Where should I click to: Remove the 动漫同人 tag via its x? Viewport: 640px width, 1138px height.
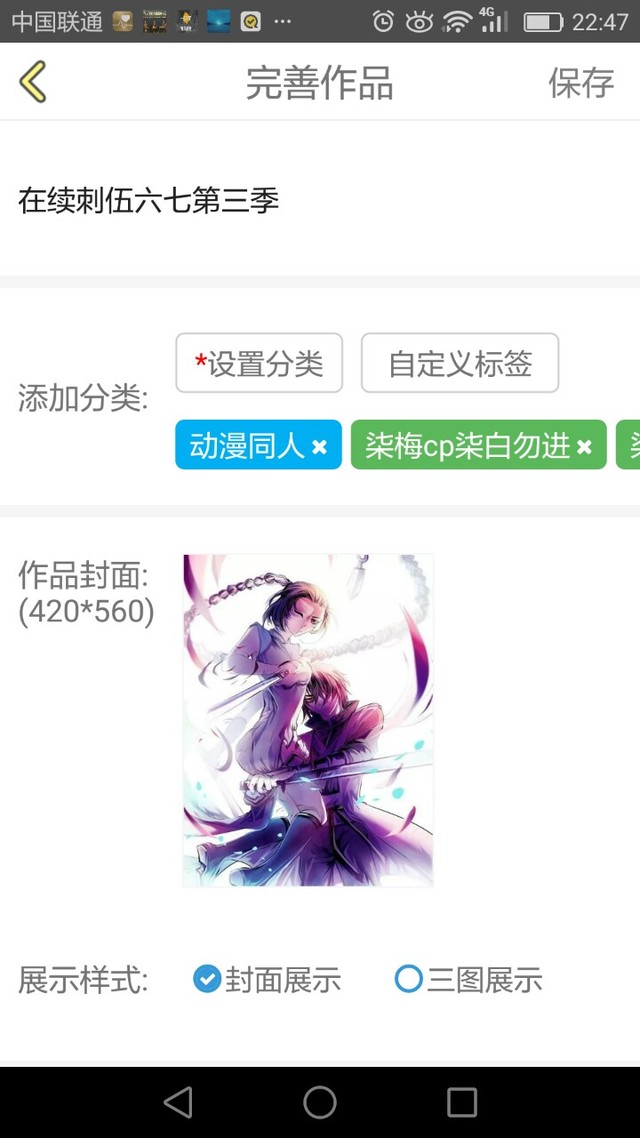319,447
